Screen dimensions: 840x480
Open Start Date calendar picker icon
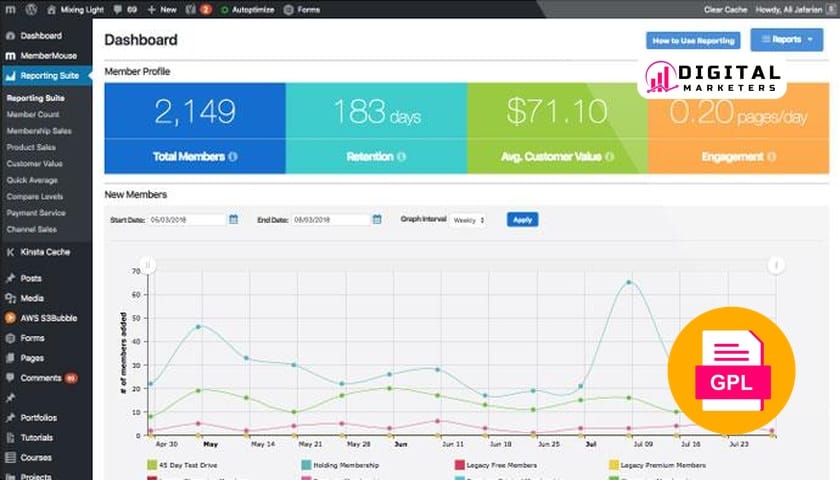(233, 219)
